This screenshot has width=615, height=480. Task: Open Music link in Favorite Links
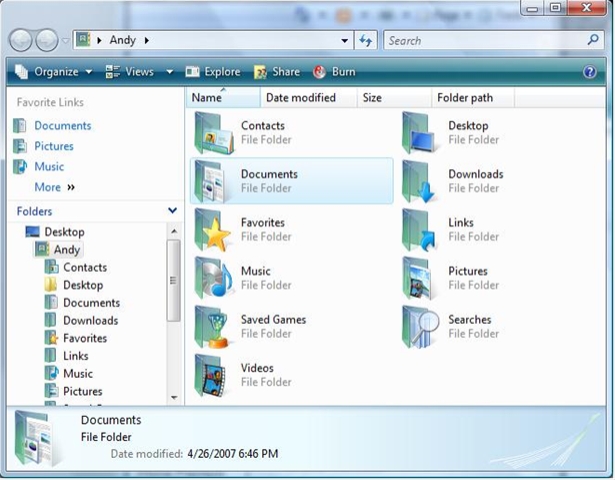tap(49, 166)
